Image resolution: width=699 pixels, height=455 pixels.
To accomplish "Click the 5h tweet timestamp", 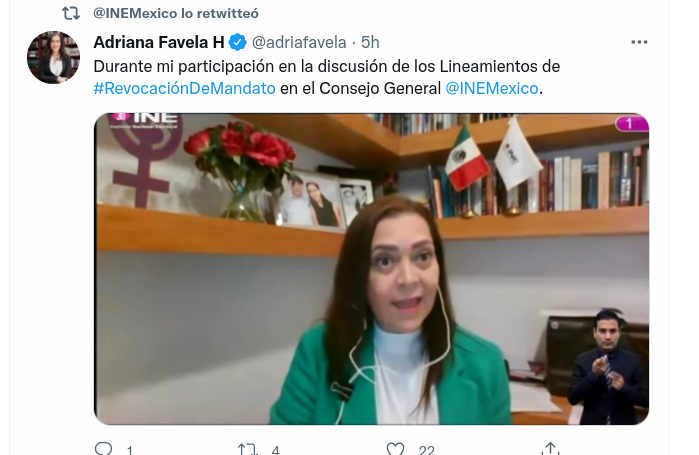I will click(370, 42).
